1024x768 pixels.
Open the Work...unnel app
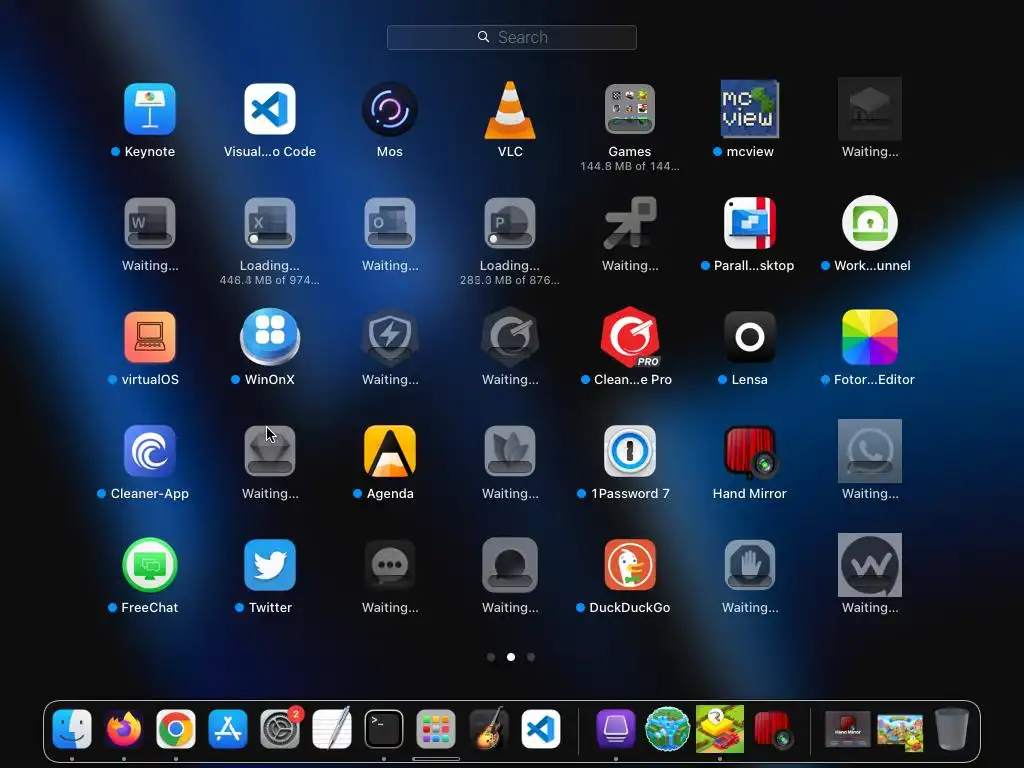[870, 223]
